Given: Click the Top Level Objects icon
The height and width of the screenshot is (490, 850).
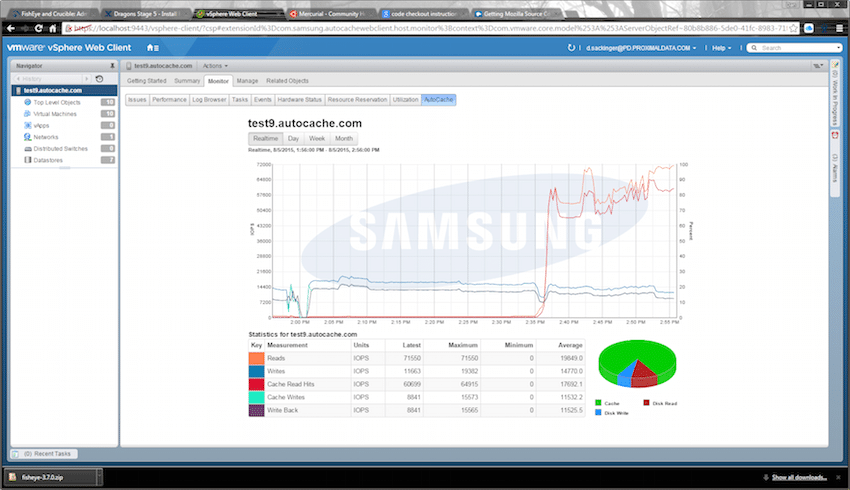Looking at the screenshot, I should 28,102.
